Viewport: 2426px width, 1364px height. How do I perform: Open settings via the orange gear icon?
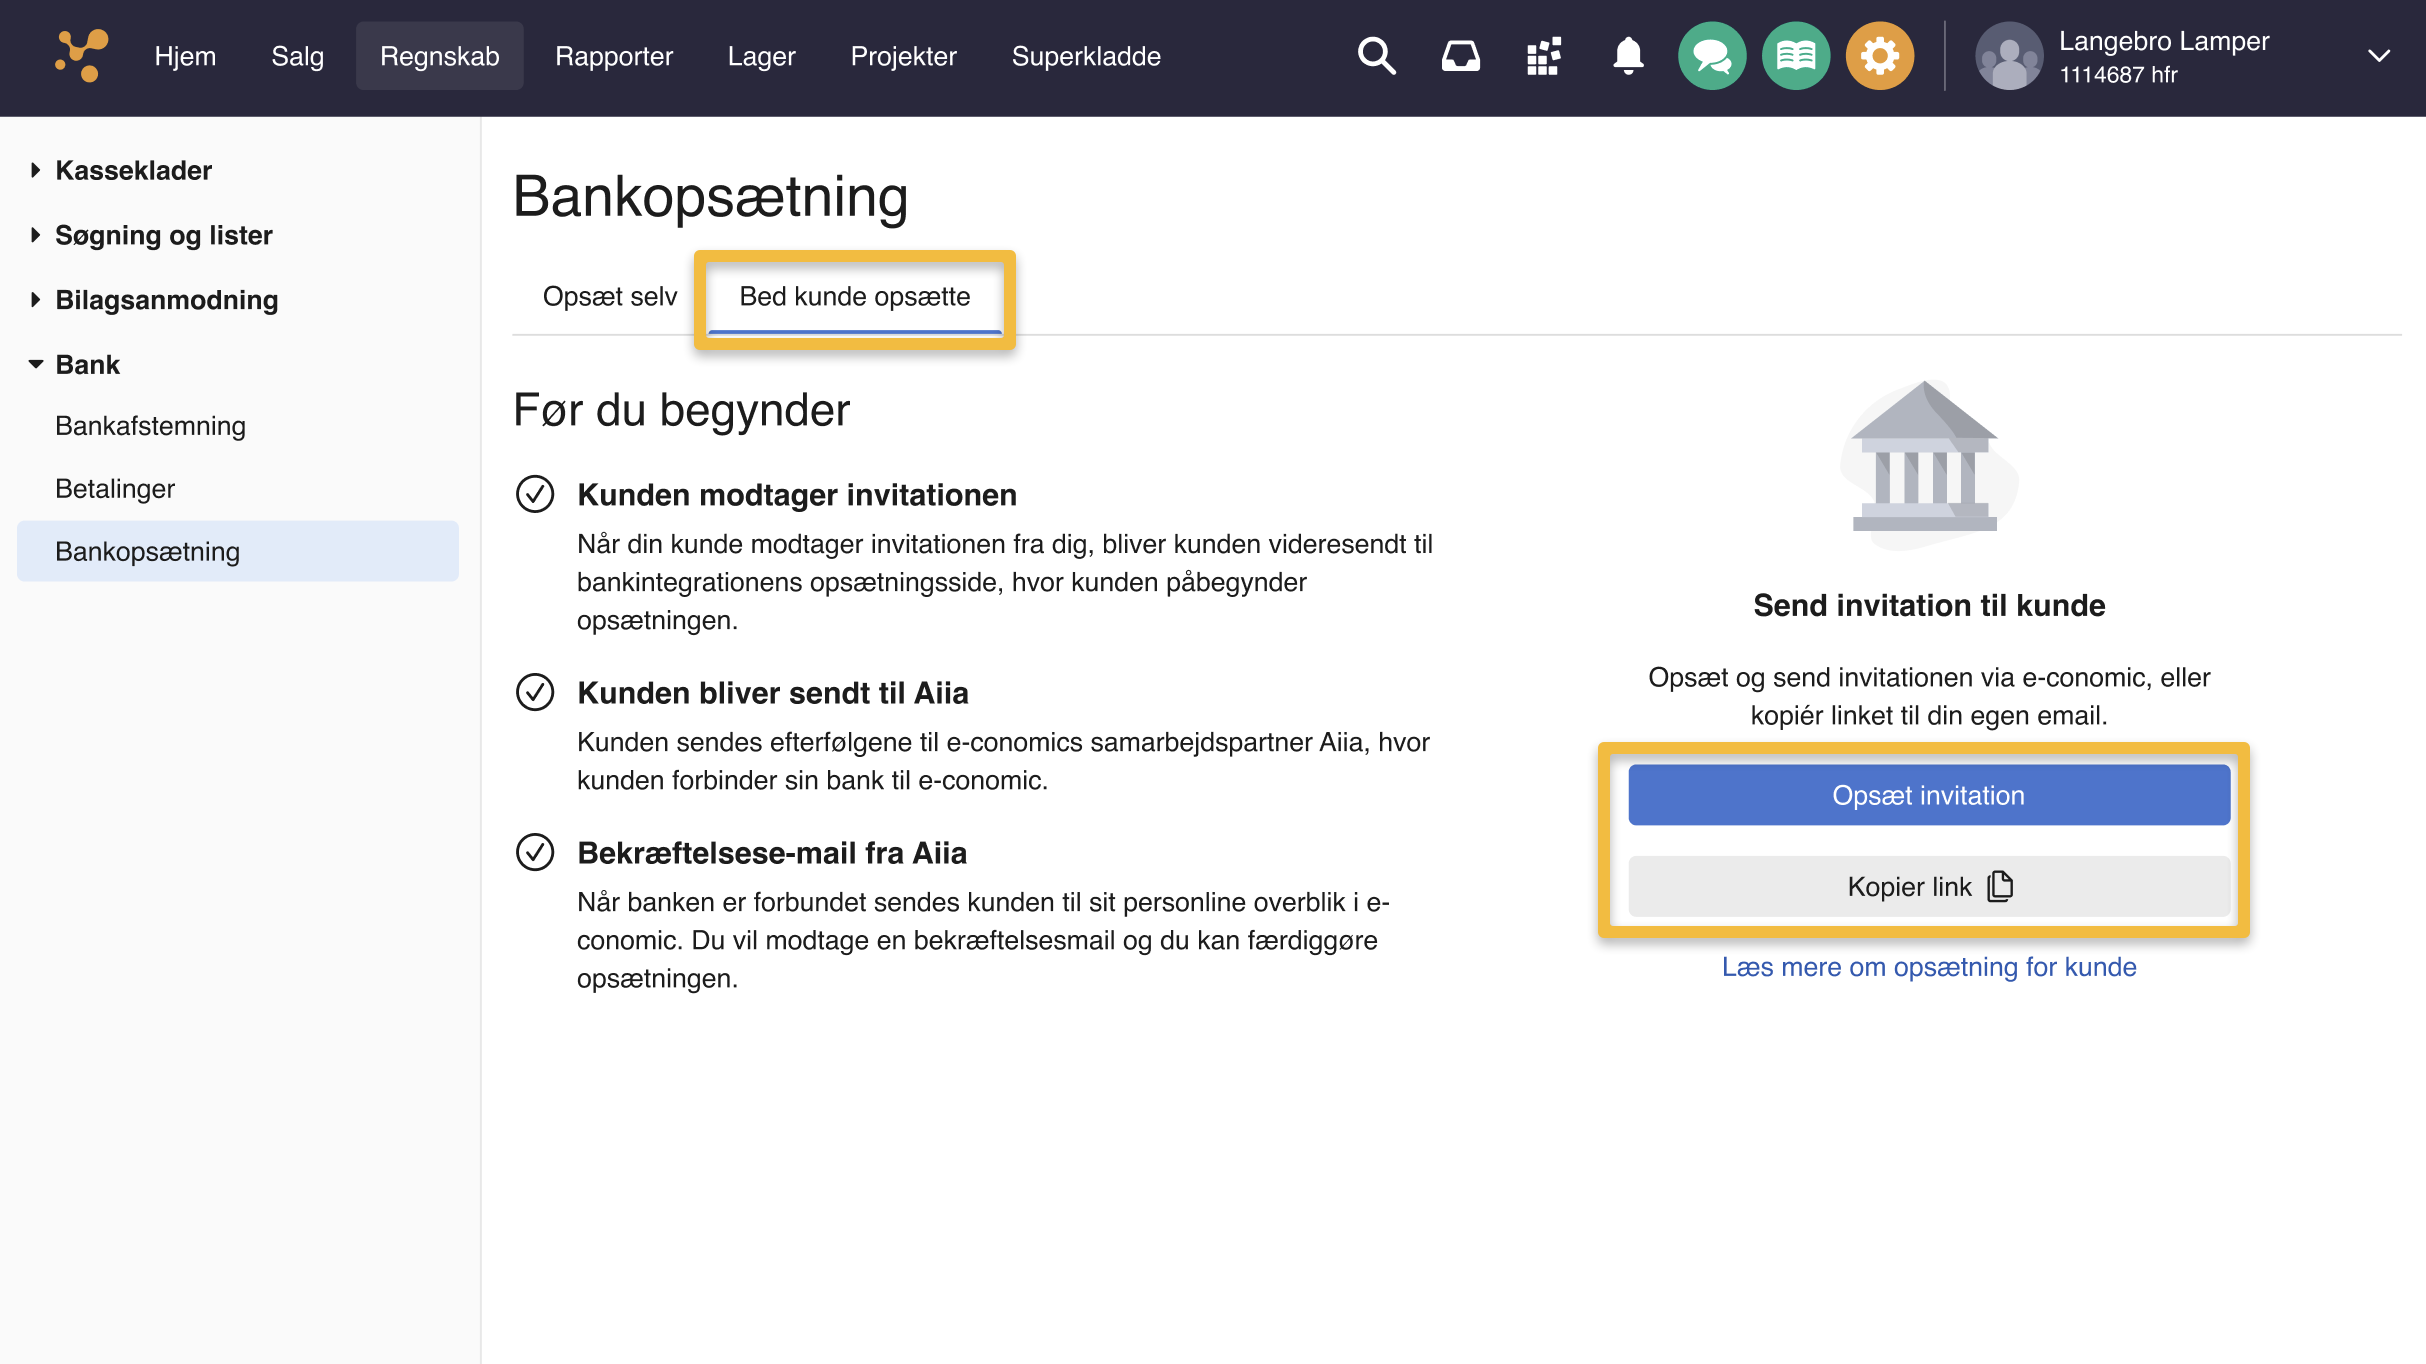click(x=1879, y=56)
